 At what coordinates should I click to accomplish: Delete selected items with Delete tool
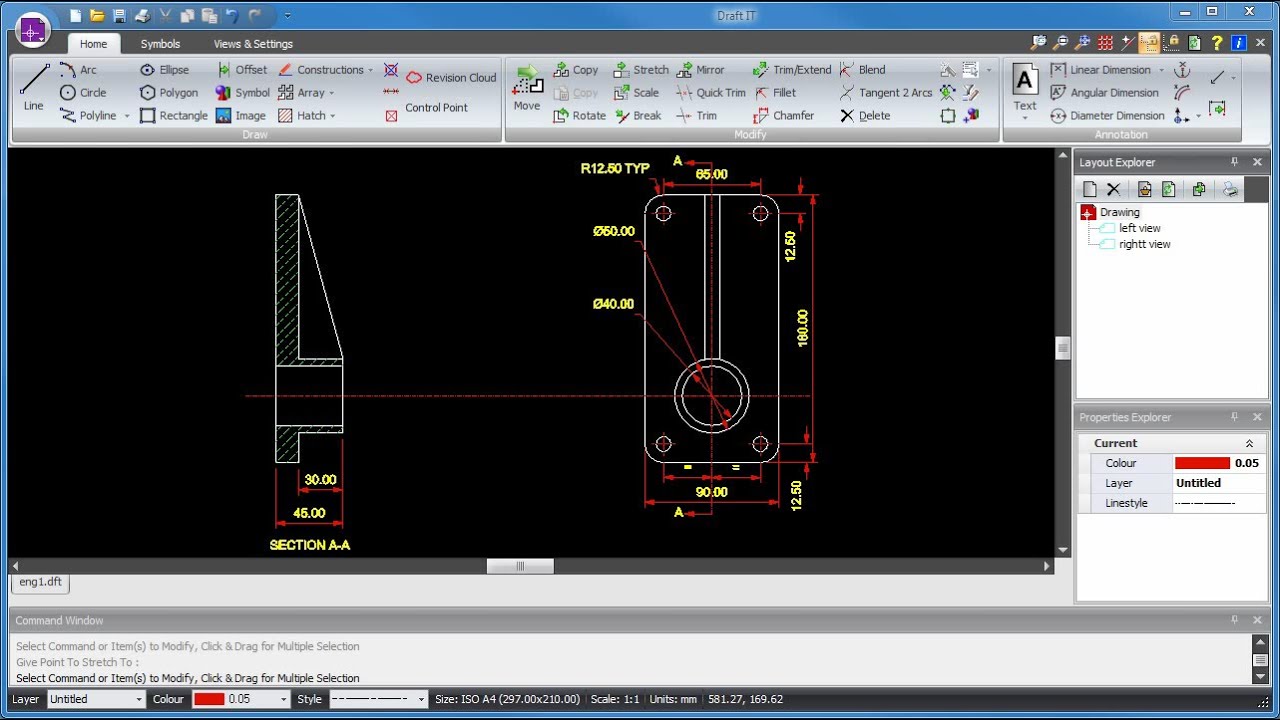[x=865, y=116]
